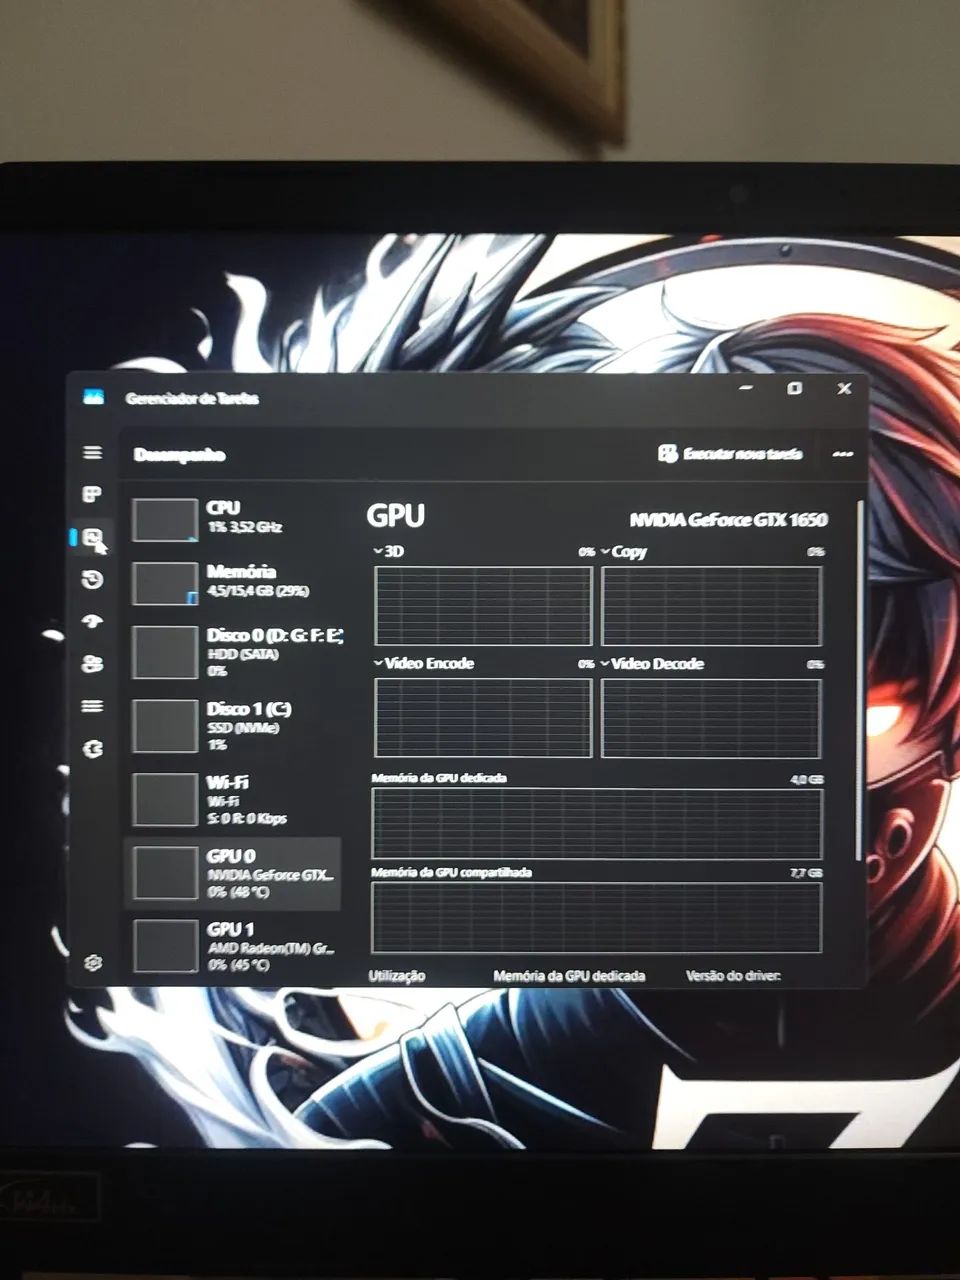Open the hamburger navigation menu

[x=92, y=453]
